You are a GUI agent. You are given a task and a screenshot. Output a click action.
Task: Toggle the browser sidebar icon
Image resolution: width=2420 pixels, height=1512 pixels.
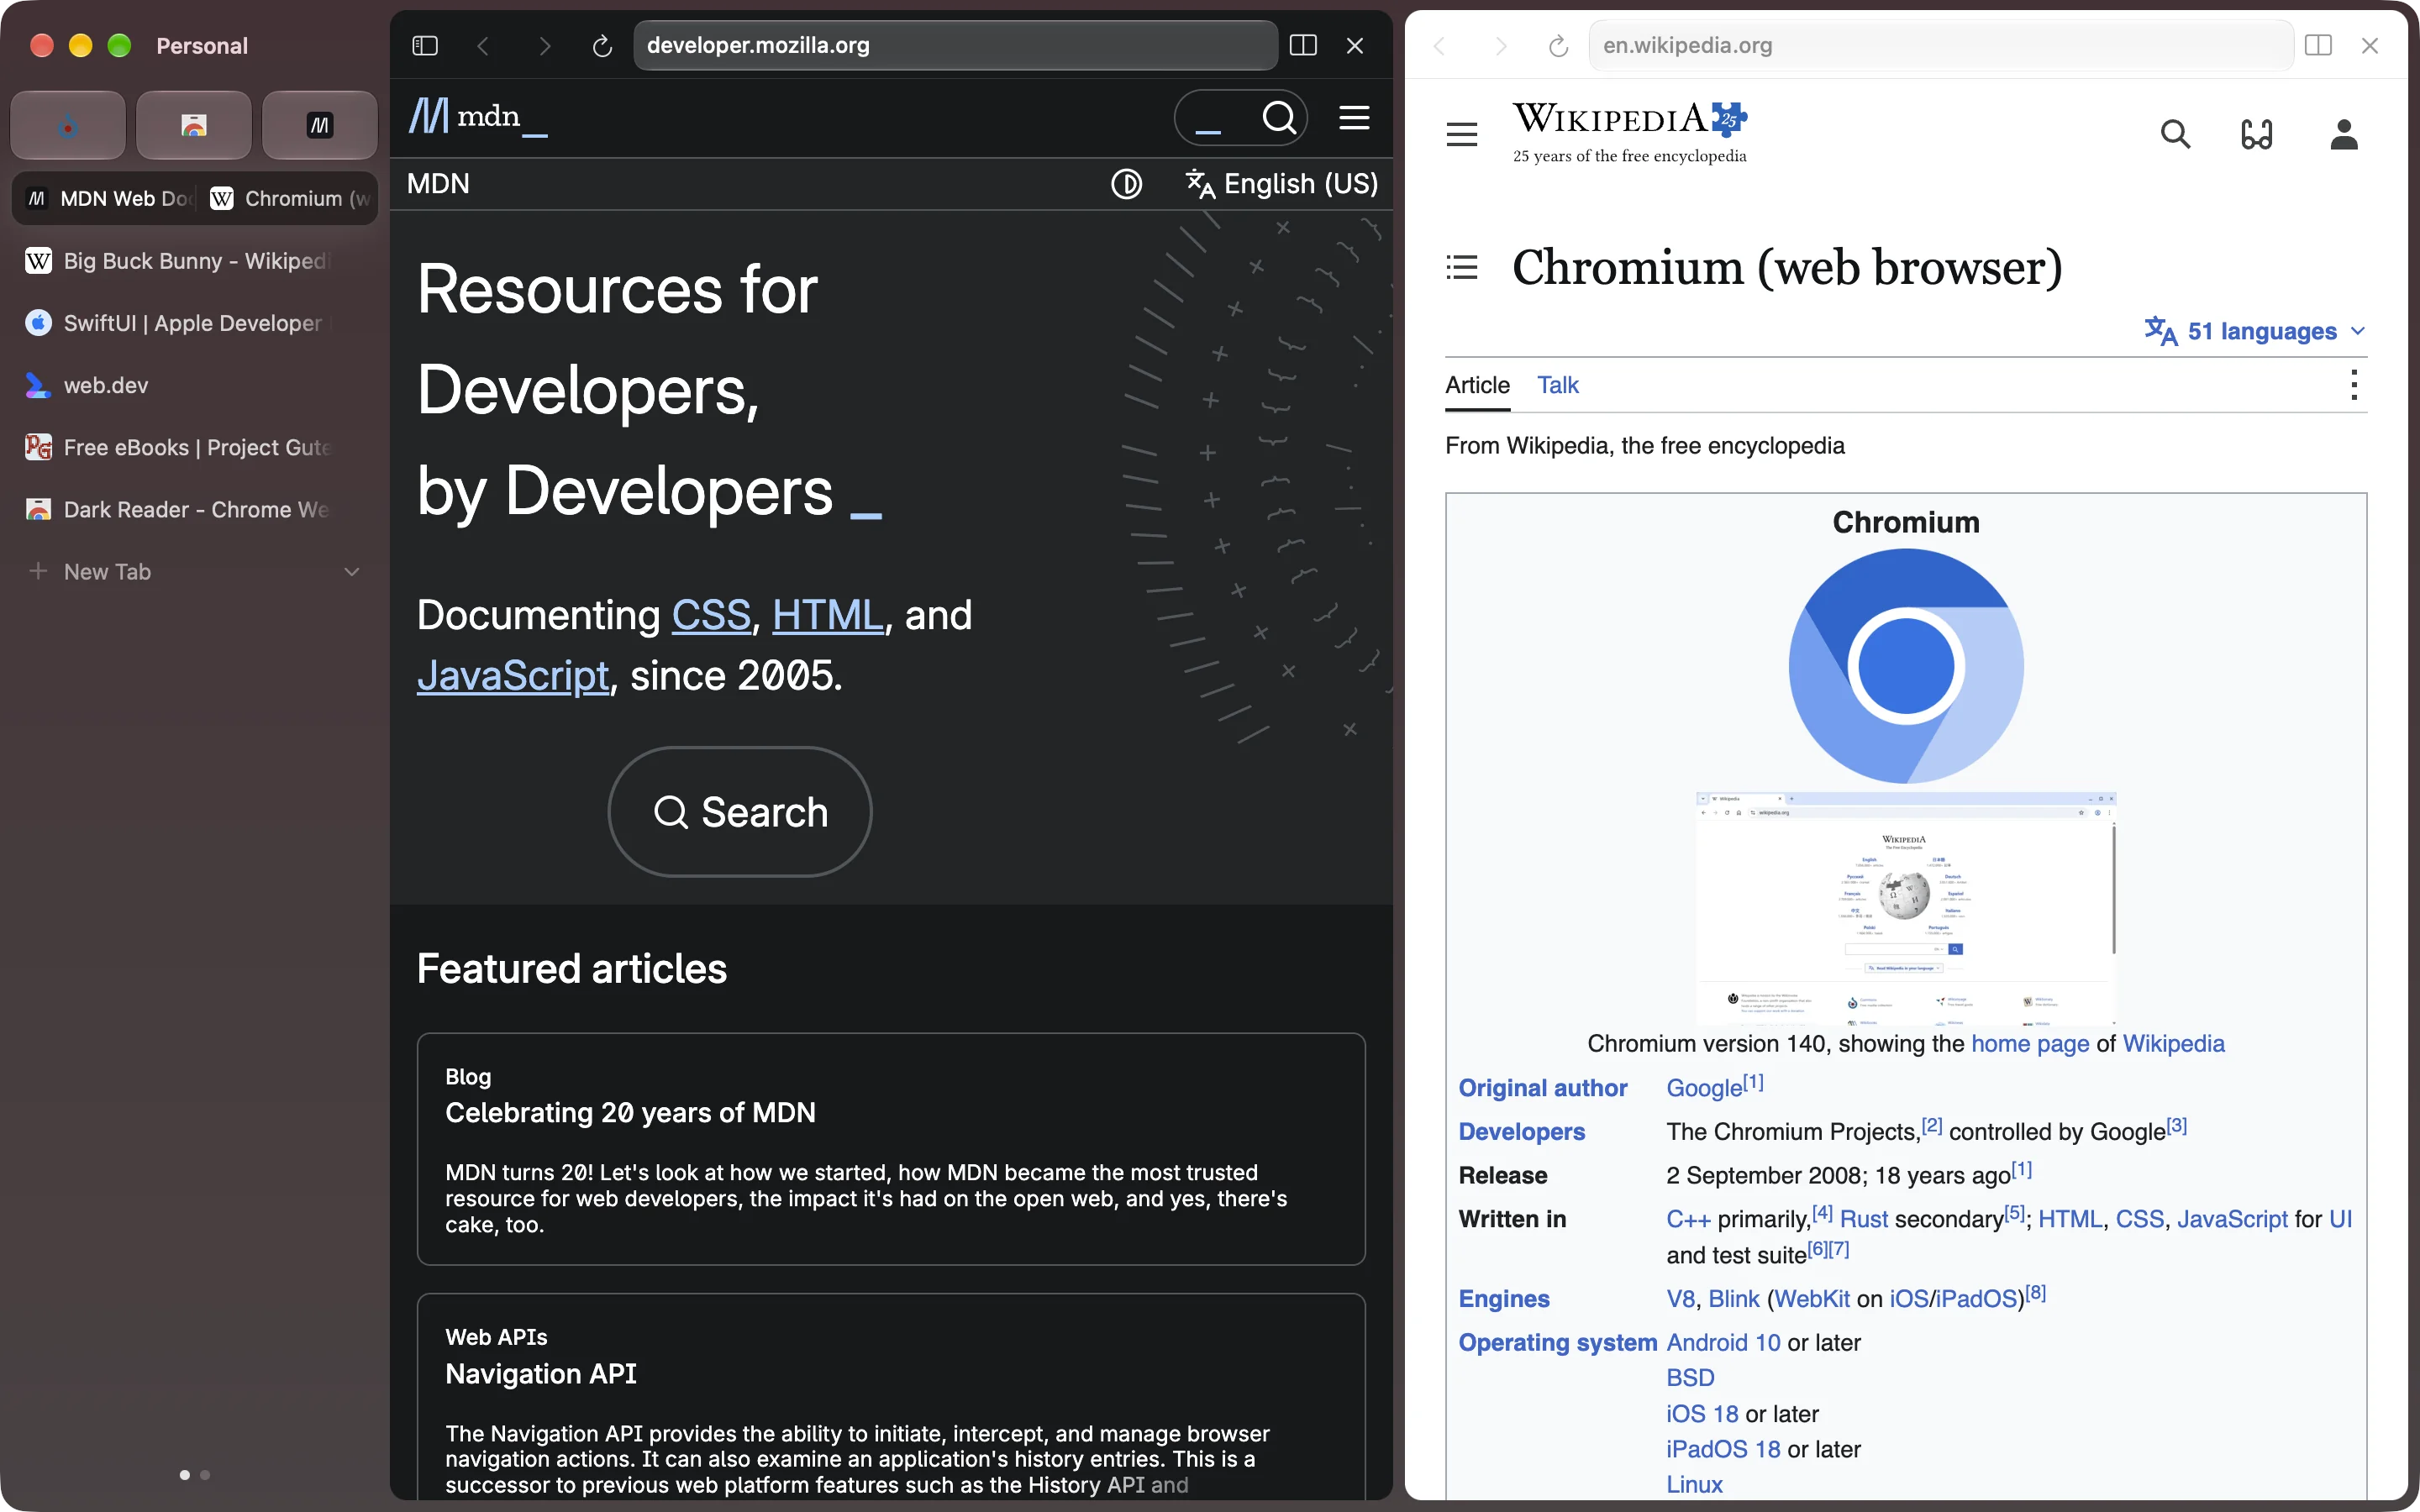point(425,46)
